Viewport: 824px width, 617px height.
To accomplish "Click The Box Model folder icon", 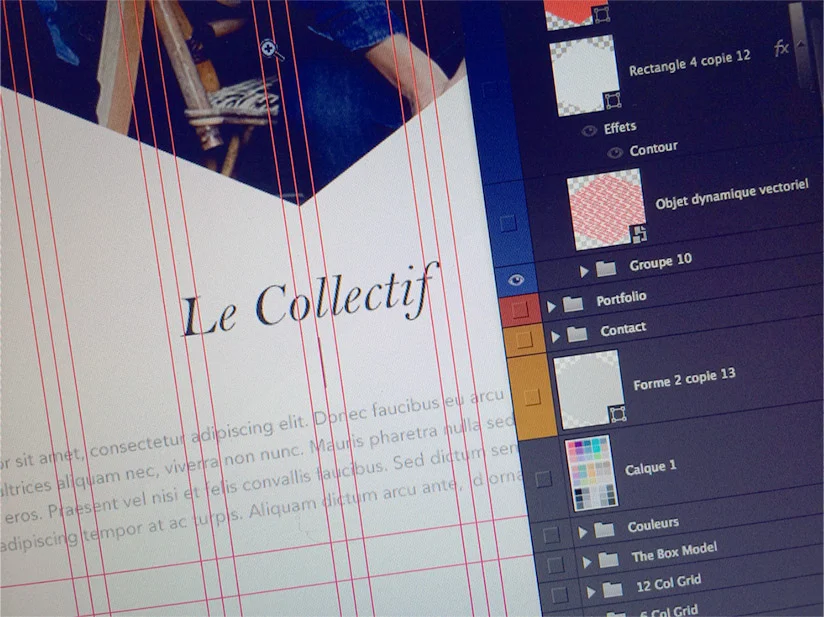I will 609,560.
